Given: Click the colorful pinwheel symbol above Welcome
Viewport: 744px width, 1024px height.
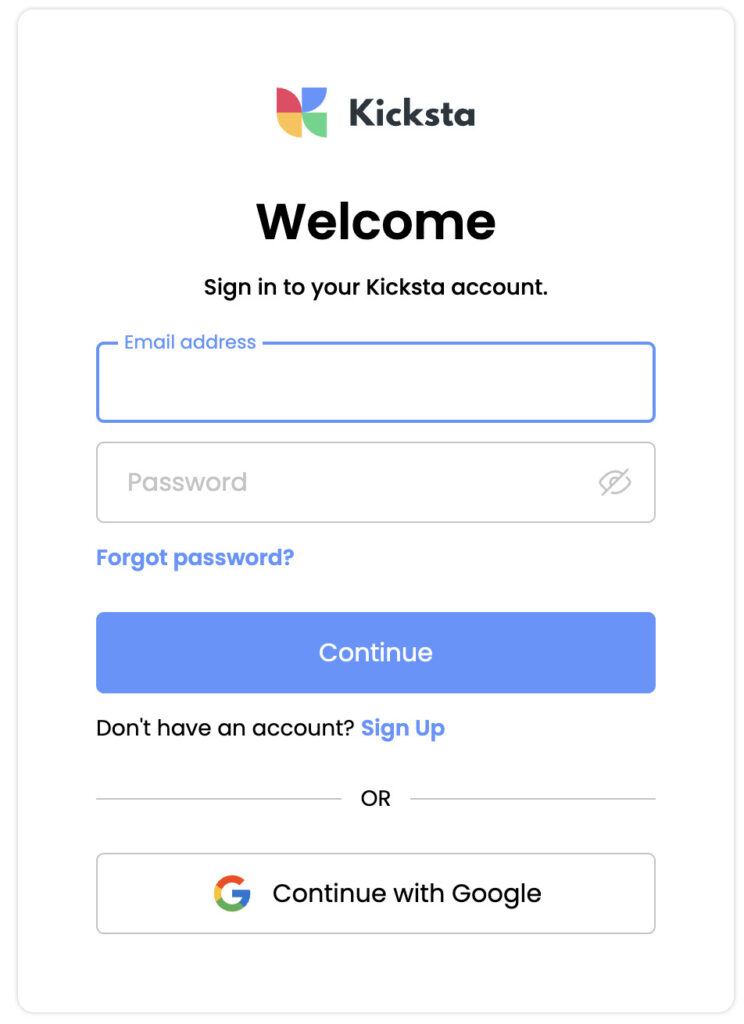Looking at the screenshot, I should pos(300,110).
